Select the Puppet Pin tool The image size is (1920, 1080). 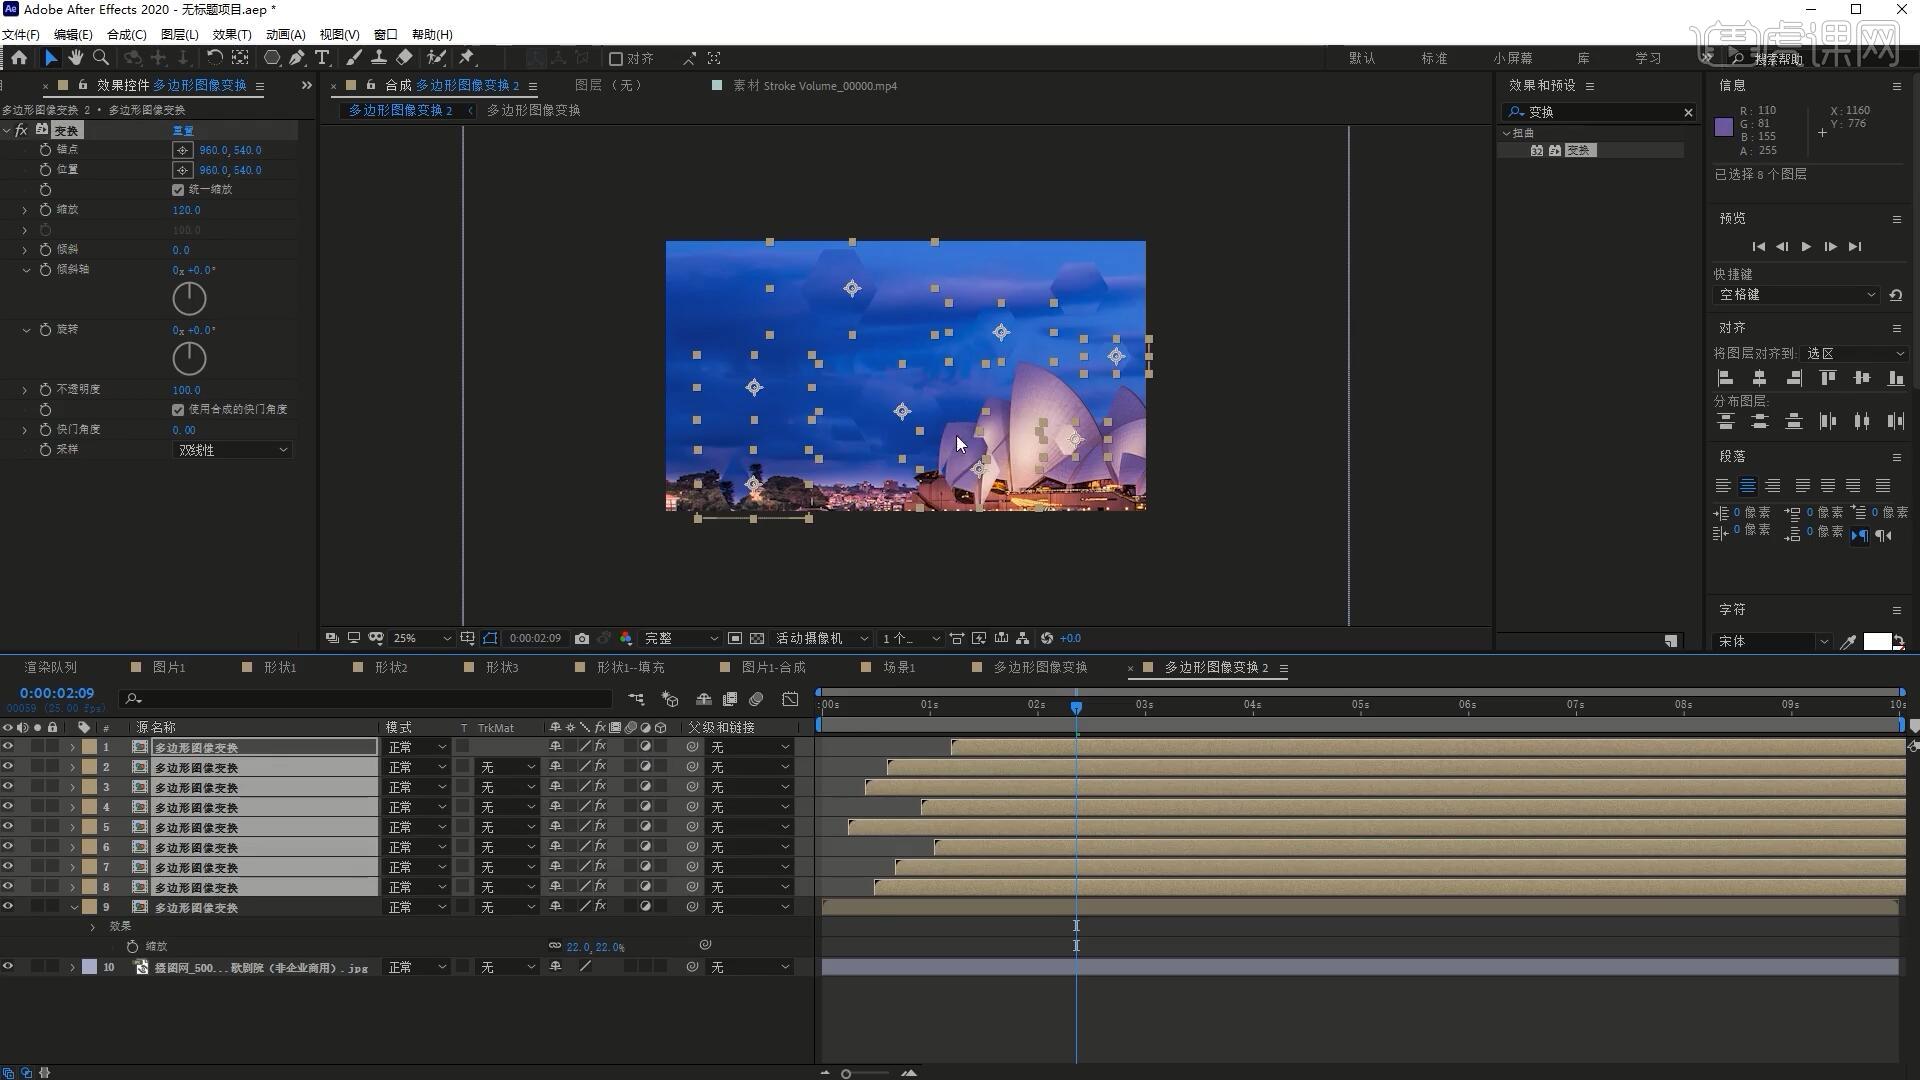point(466,58)
